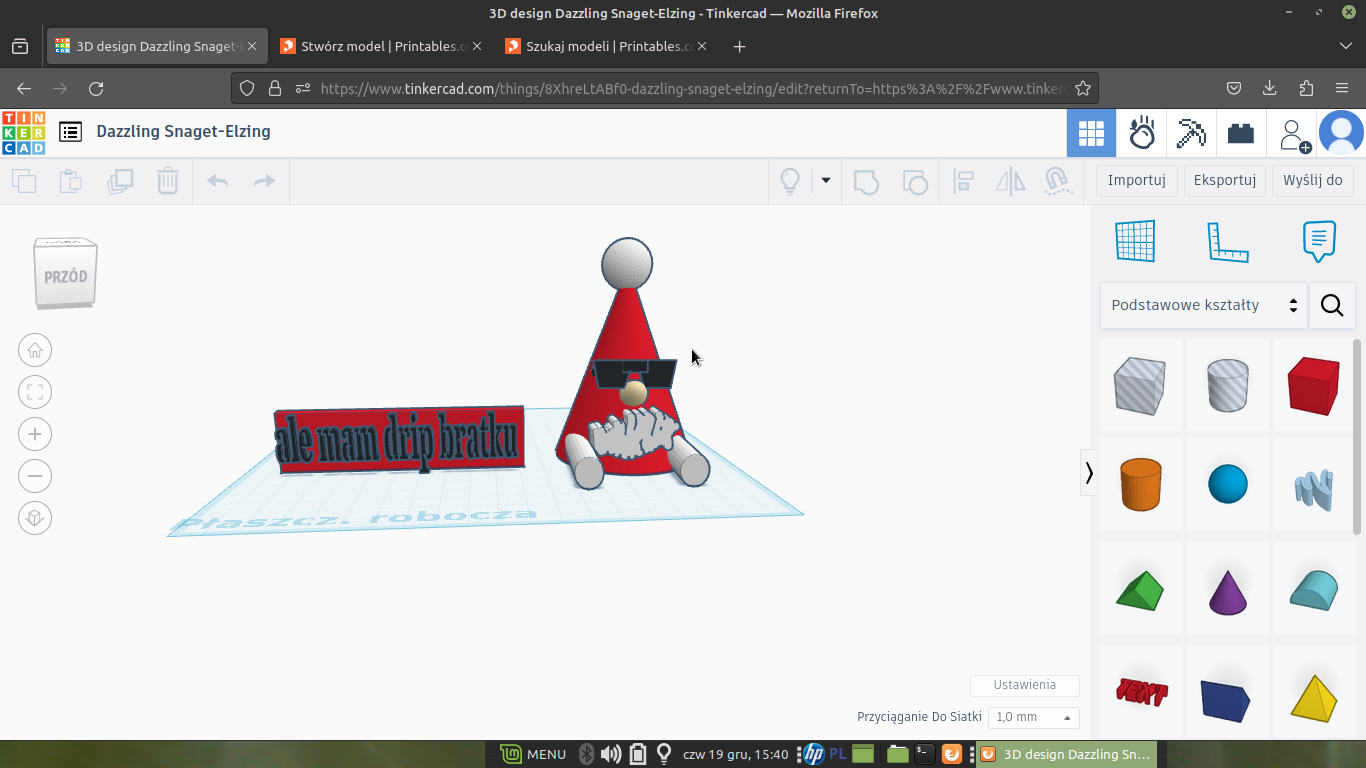
Task: Select the orange cylinder shape
Action: pos(1140,484)
